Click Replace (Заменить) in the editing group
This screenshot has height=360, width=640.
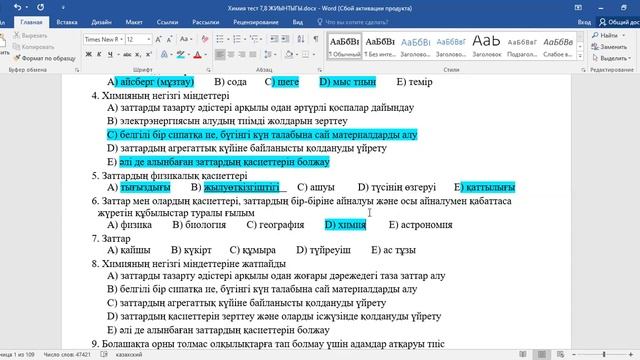tap(609, 47)
